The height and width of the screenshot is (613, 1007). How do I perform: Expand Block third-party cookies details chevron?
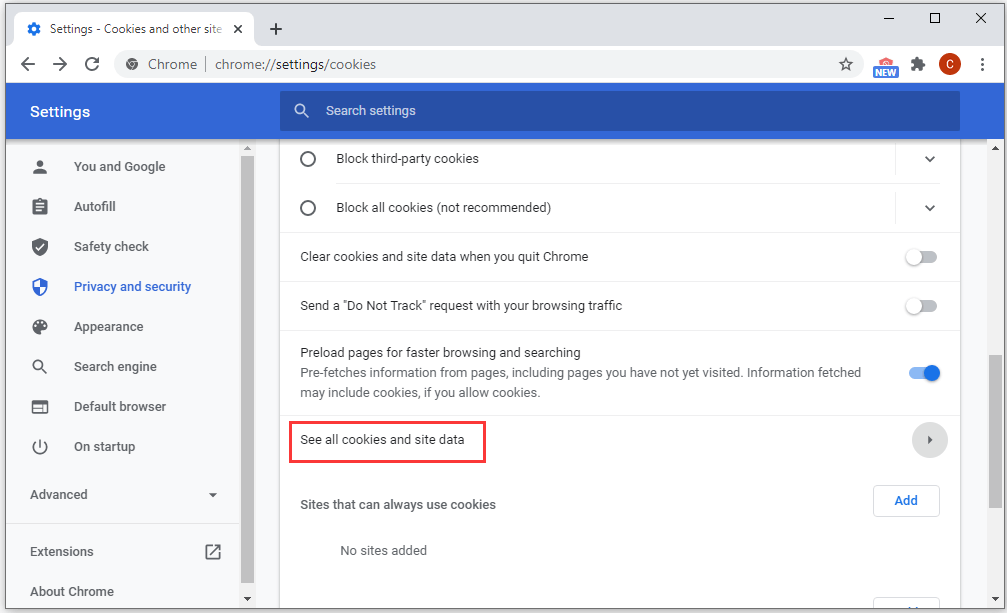929,159
